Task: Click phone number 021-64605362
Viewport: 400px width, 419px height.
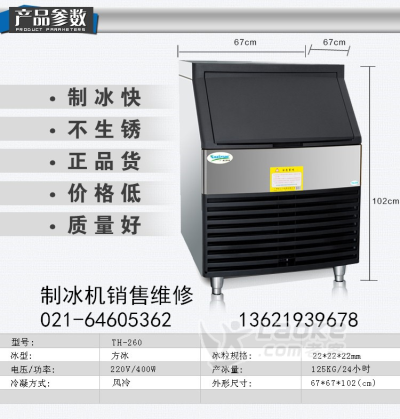Action: click(x=106, y=320)
